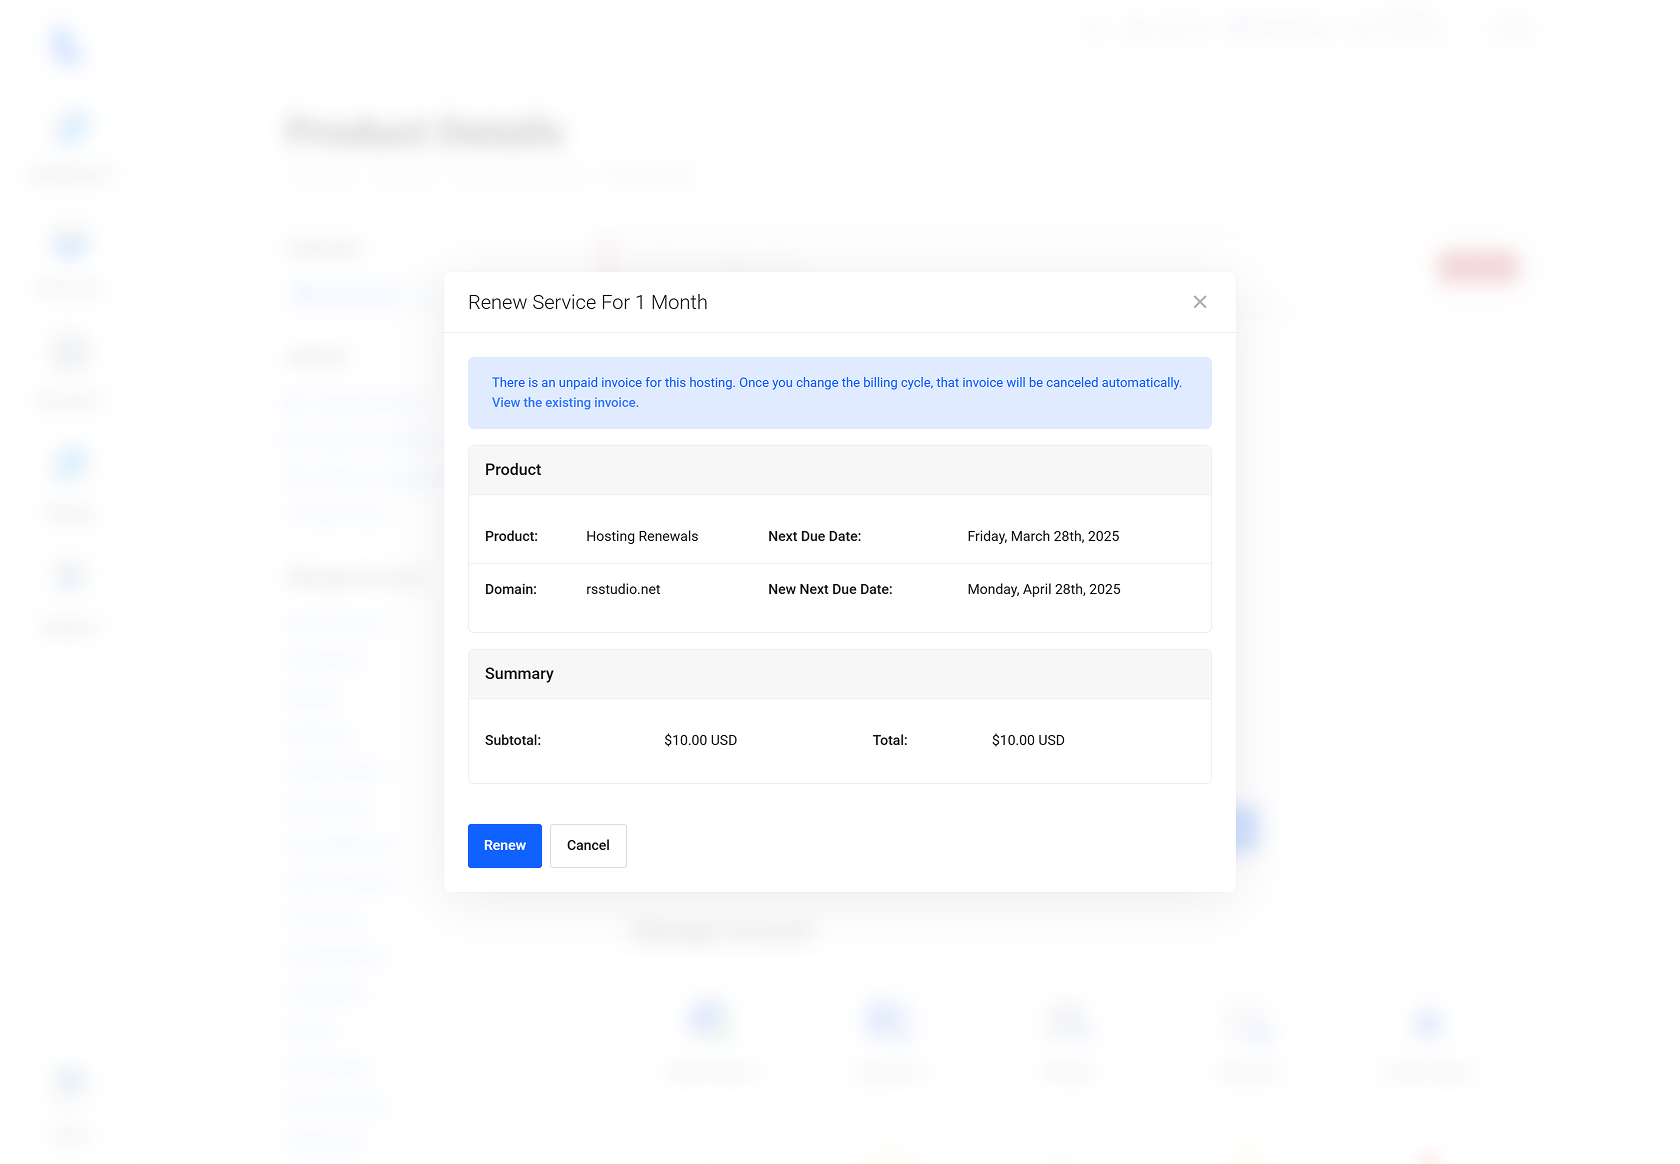The width and height of the screenshot is (1680, 1164).
Task: Click the 'Summary' section header
Action: (839, 674)
